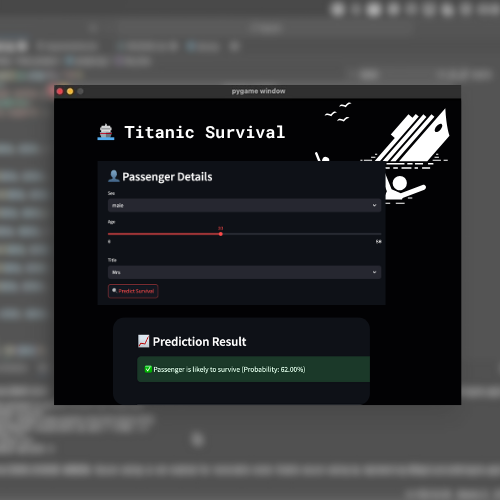This screenshot has width=500, height=500.
Task: Click the chevron arrow of Sex dropdown
Action: click(374, 205)
